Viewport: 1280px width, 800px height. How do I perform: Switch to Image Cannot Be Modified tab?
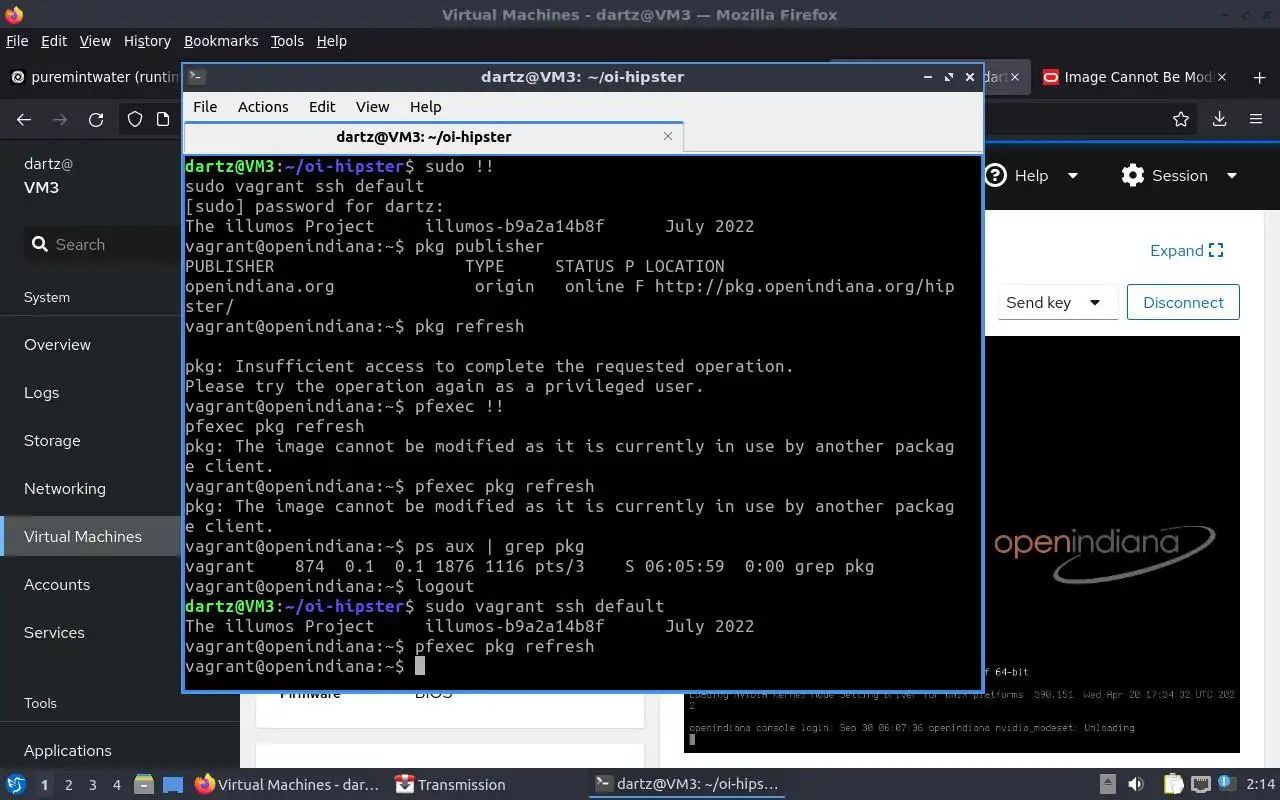[1135, 77]
